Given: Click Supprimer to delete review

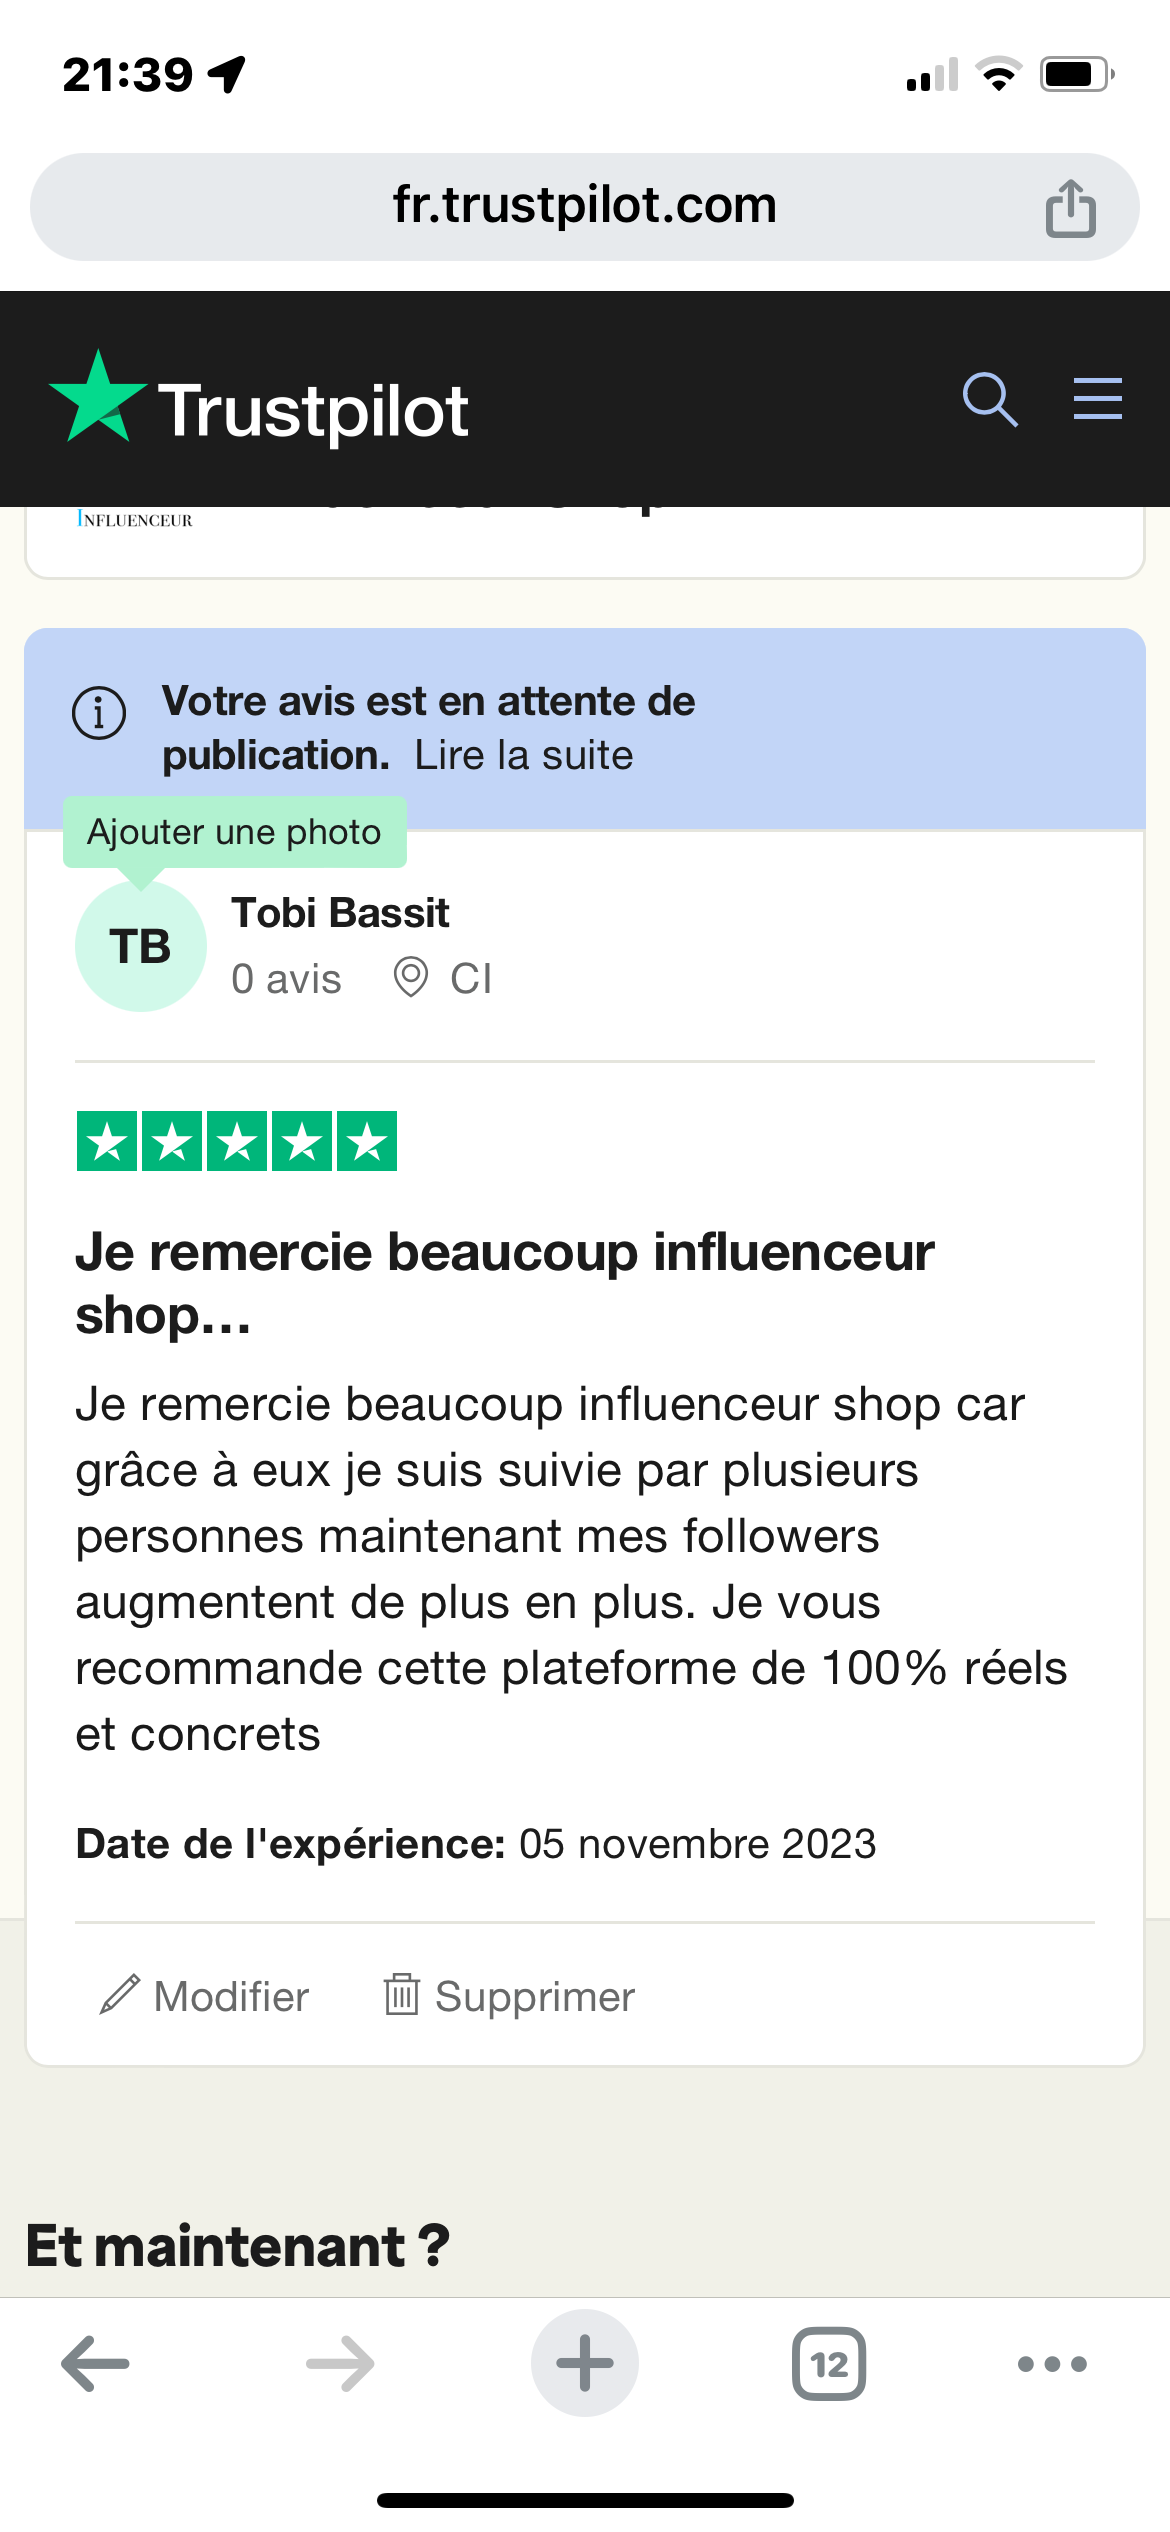Looking at the screenshot, I should (x=535, y=1997).
